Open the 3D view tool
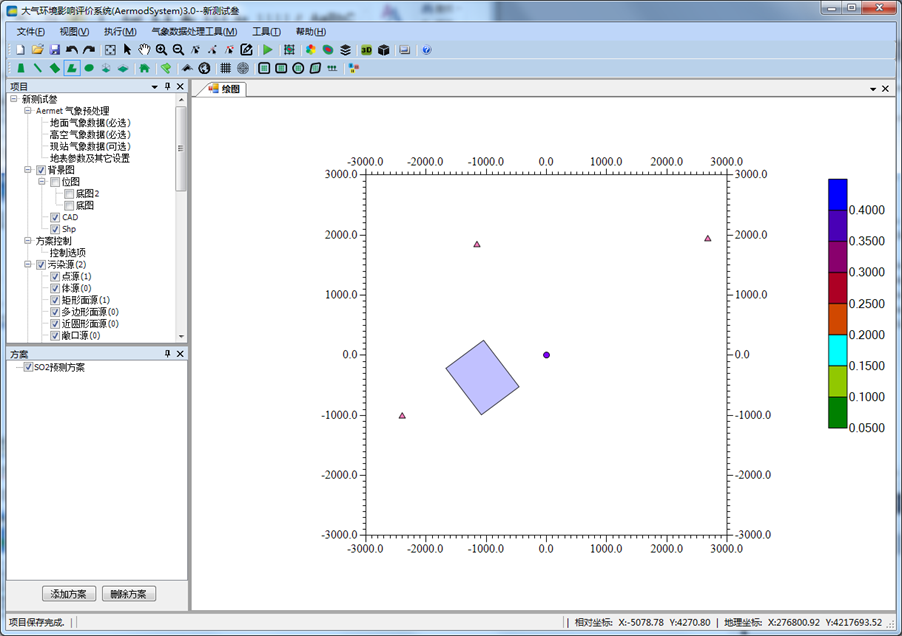 pos(366,49)
